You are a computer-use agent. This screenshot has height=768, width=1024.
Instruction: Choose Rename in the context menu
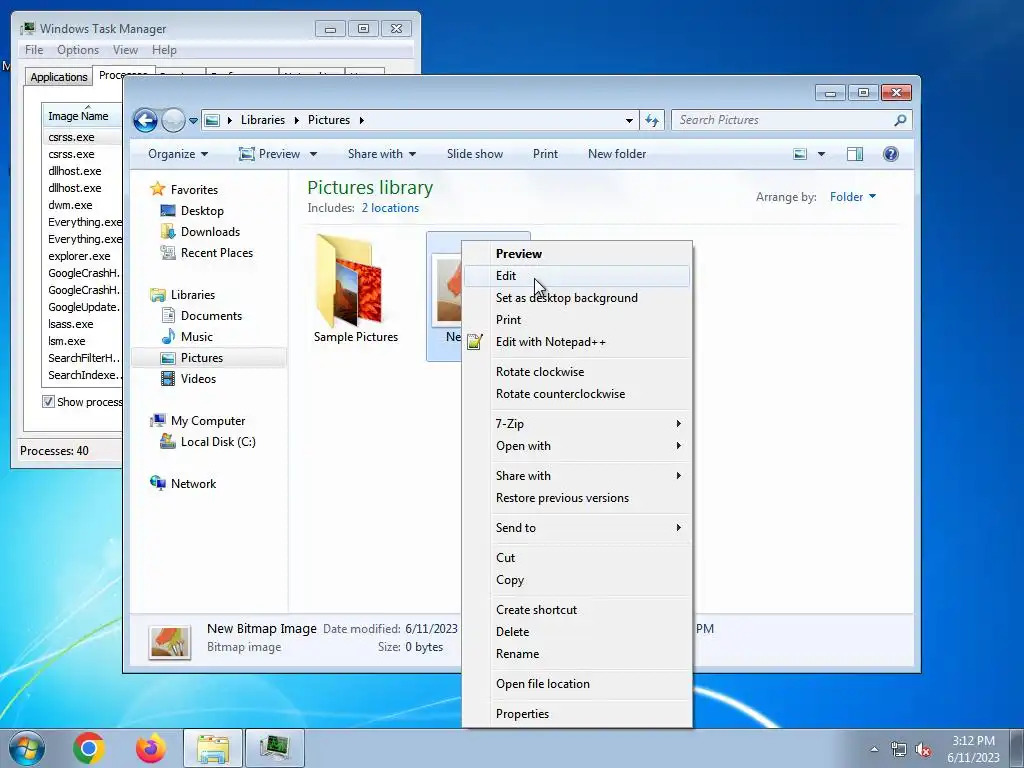[x=577, y=654]
